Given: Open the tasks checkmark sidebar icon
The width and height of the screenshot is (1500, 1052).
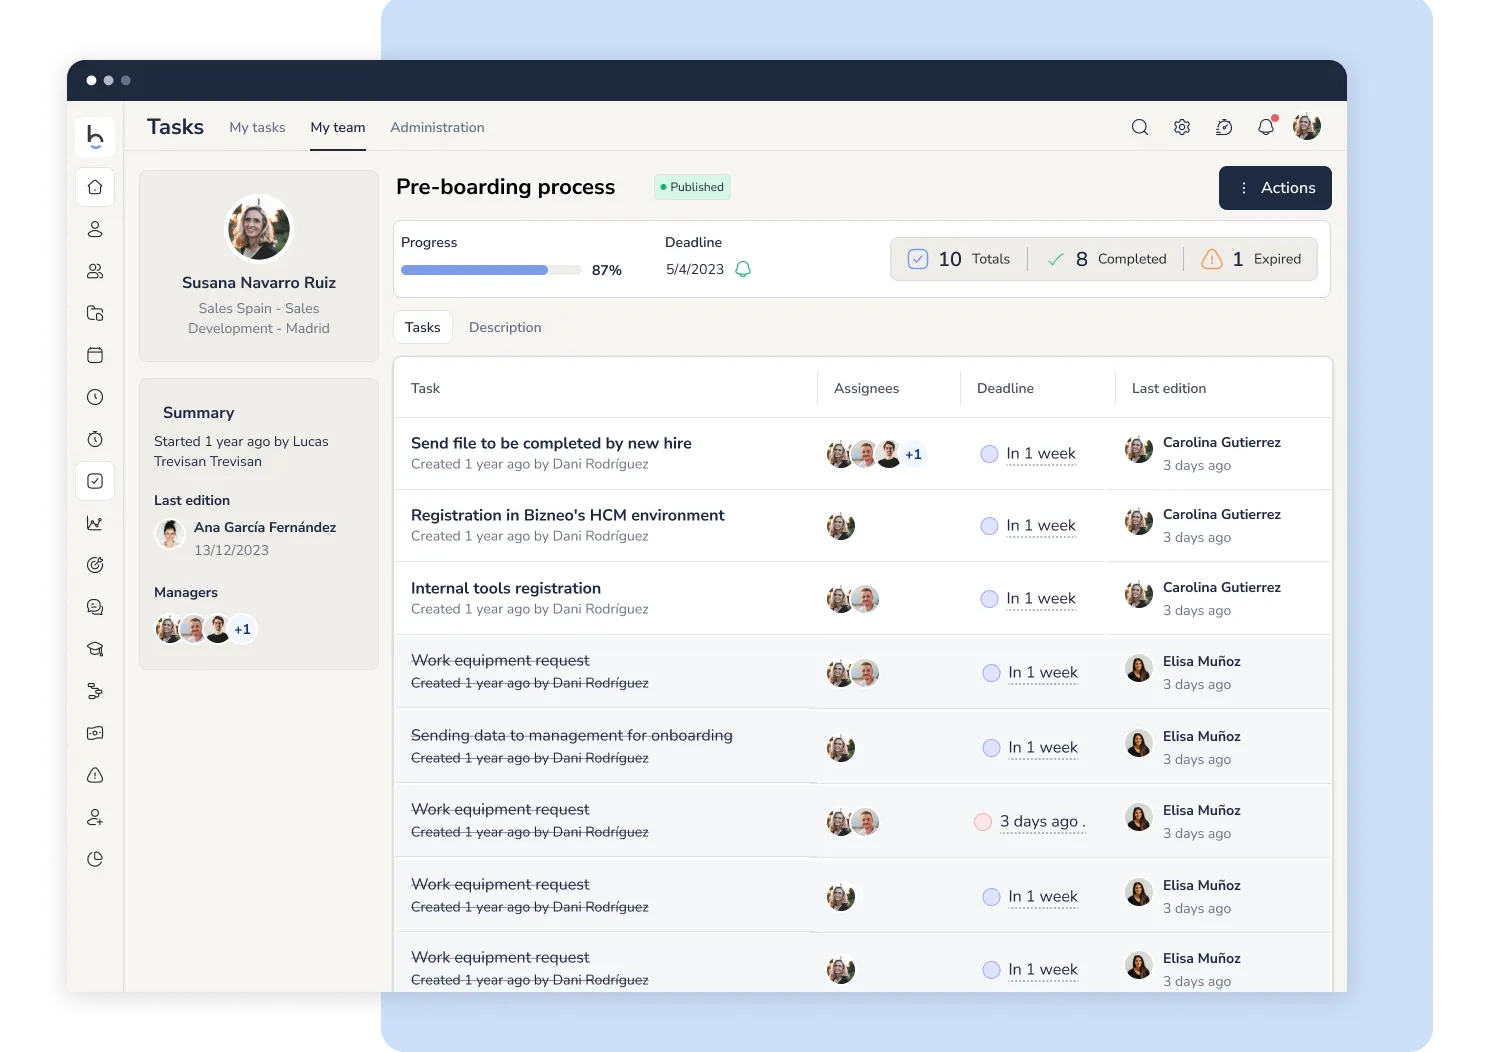Looking at the screenshot, I should (95, 481).
